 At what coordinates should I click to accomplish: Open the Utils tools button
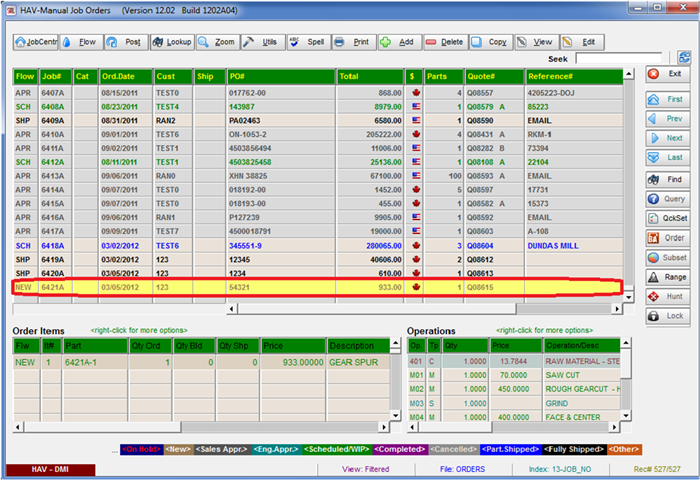263,42
